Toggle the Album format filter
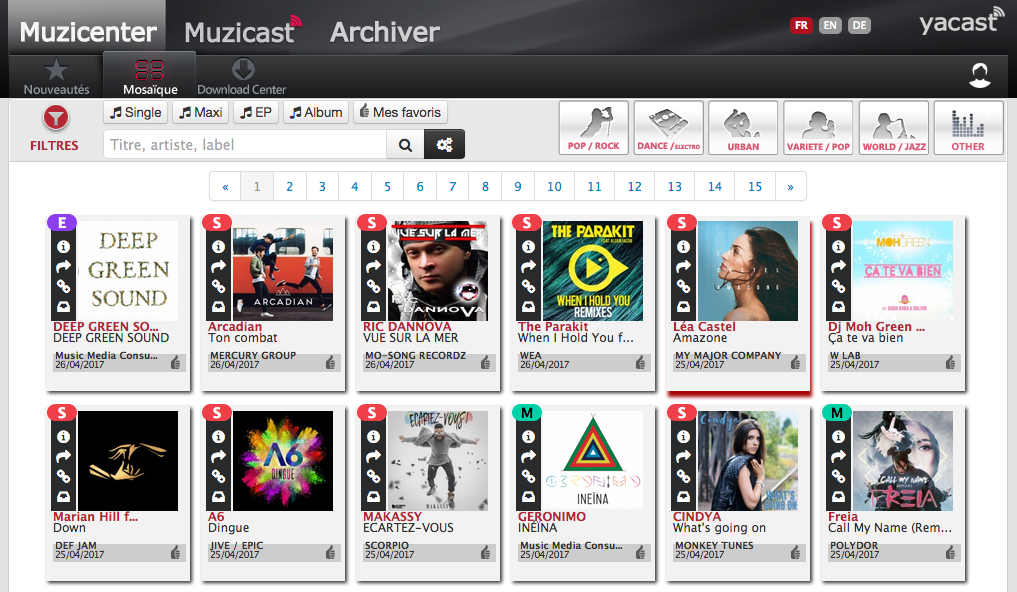This screenshot has width=1017, height=592. pyautogui.click(x=316, y=113)
